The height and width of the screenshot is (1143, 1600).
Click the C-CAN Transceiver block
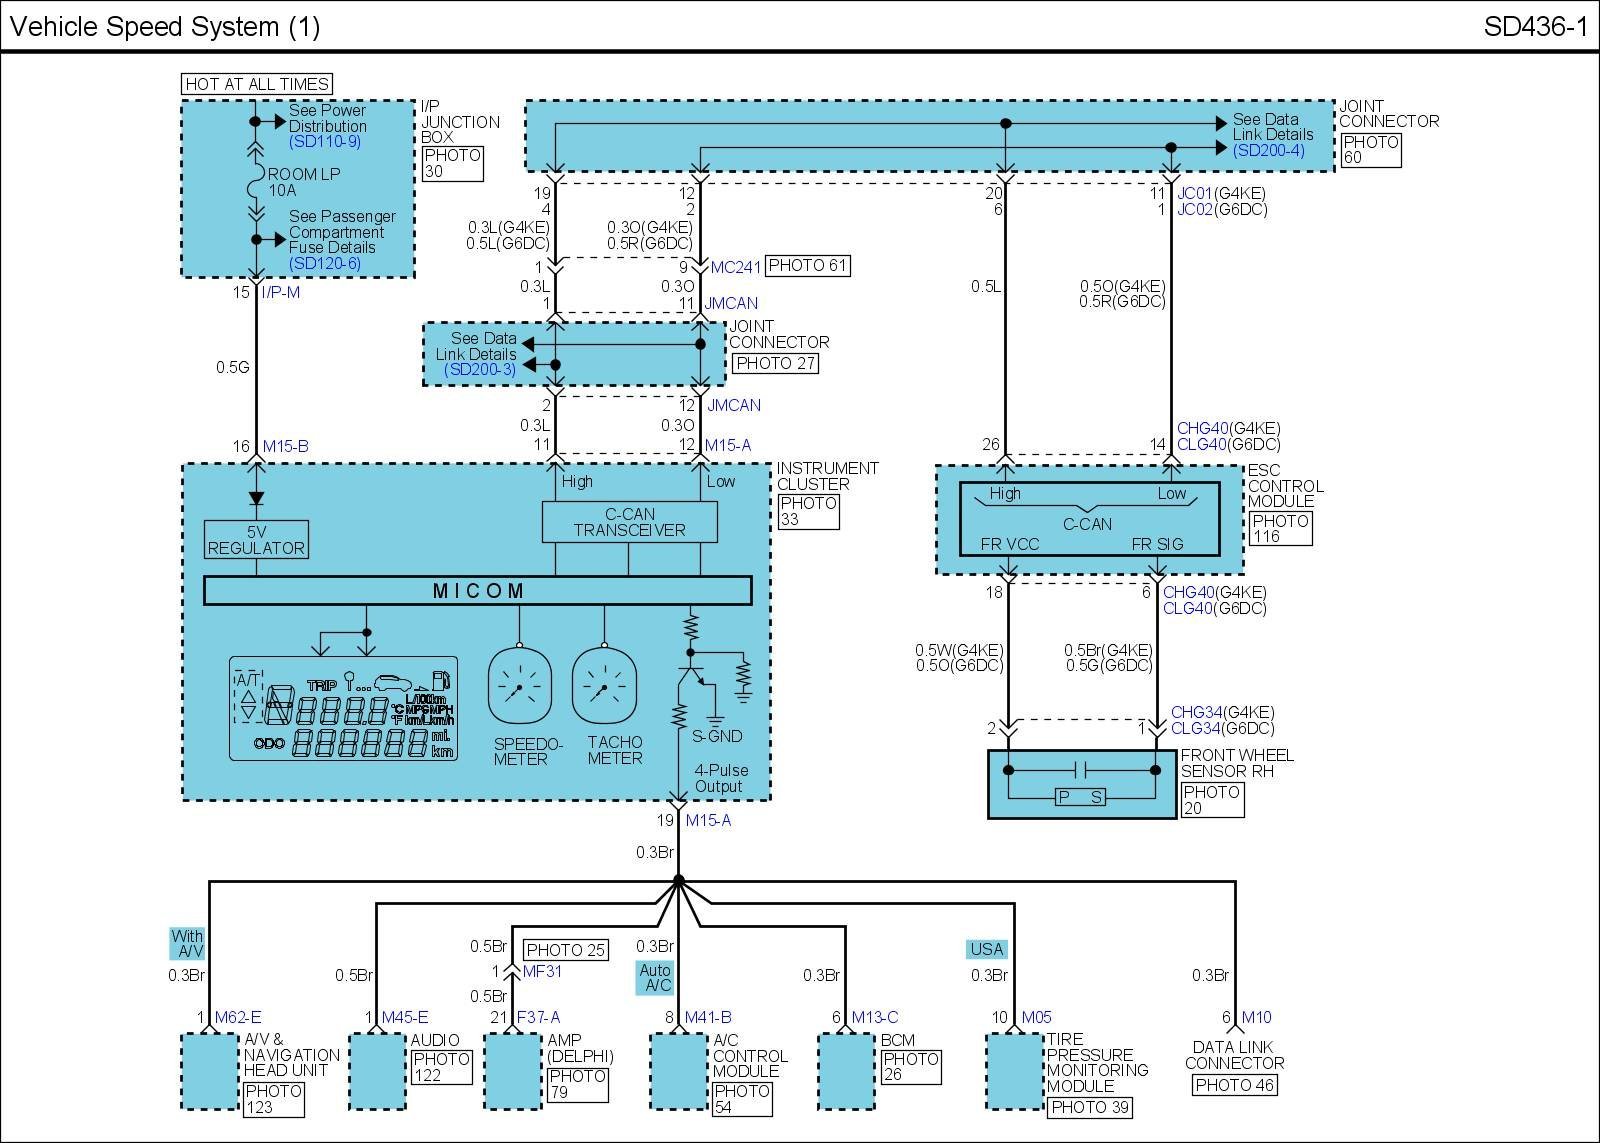pyautogui.click(x=629, y=522)
